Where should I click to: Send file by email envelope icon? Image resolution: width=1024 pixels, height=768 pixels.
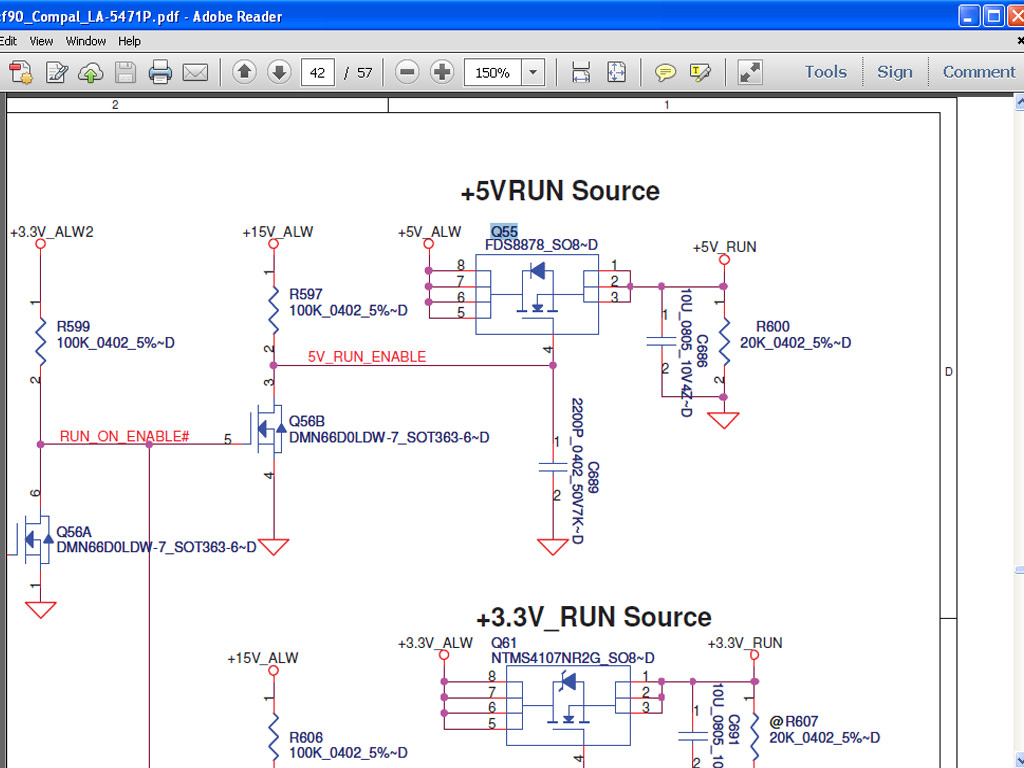195,72
